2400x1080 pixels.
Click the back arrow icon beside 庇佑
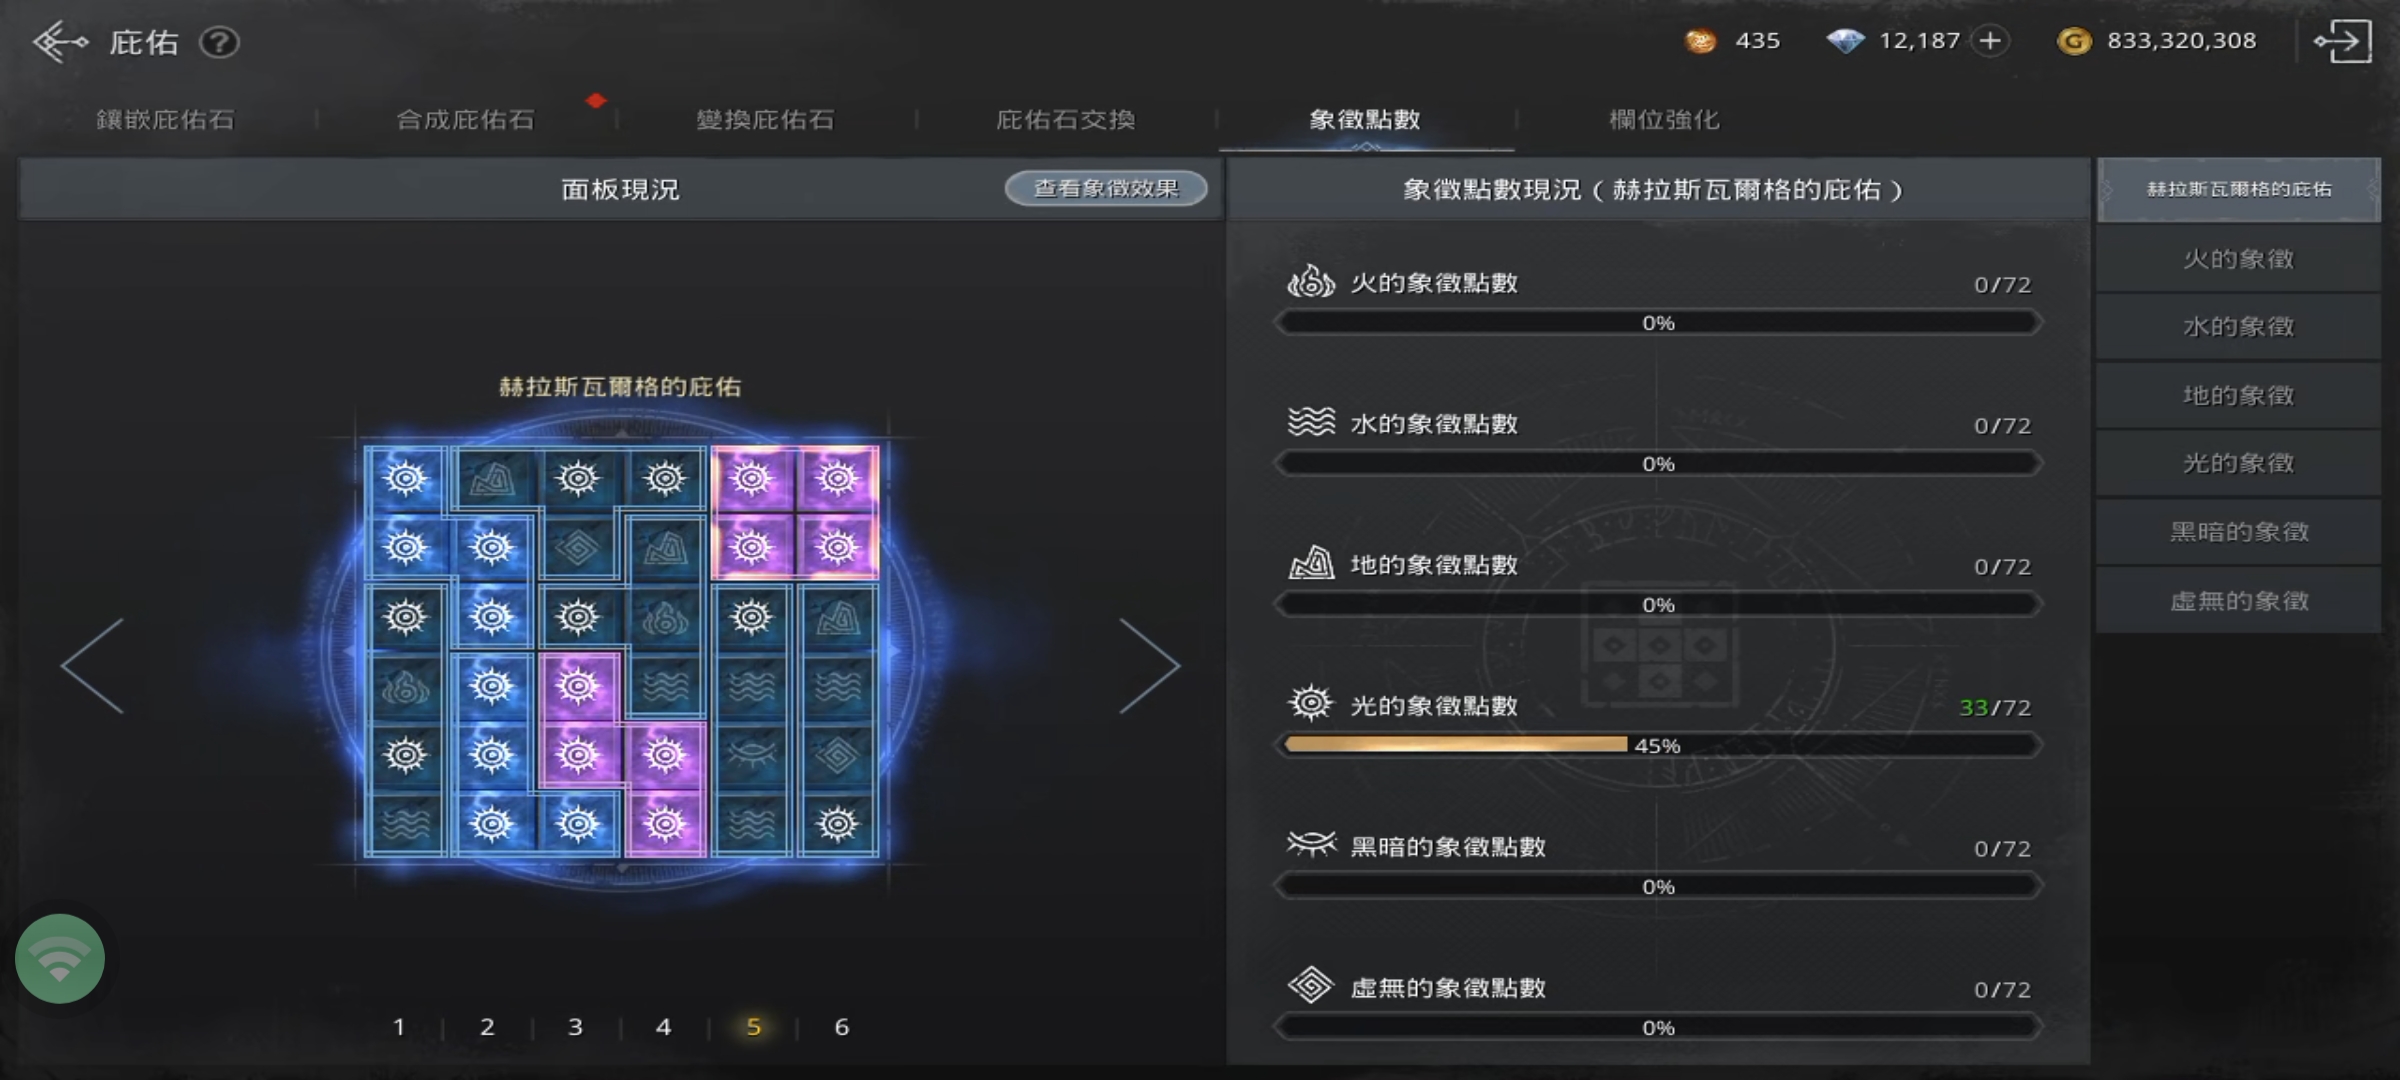click(x=60, y=42)
